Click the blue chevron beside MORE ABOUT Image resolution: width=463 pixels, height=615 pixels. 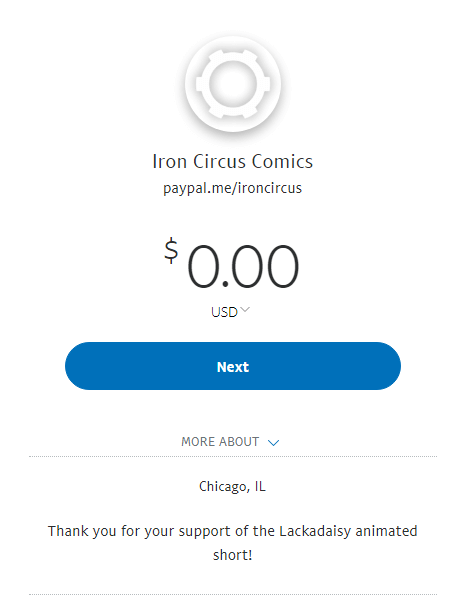(x=273, y=442)
